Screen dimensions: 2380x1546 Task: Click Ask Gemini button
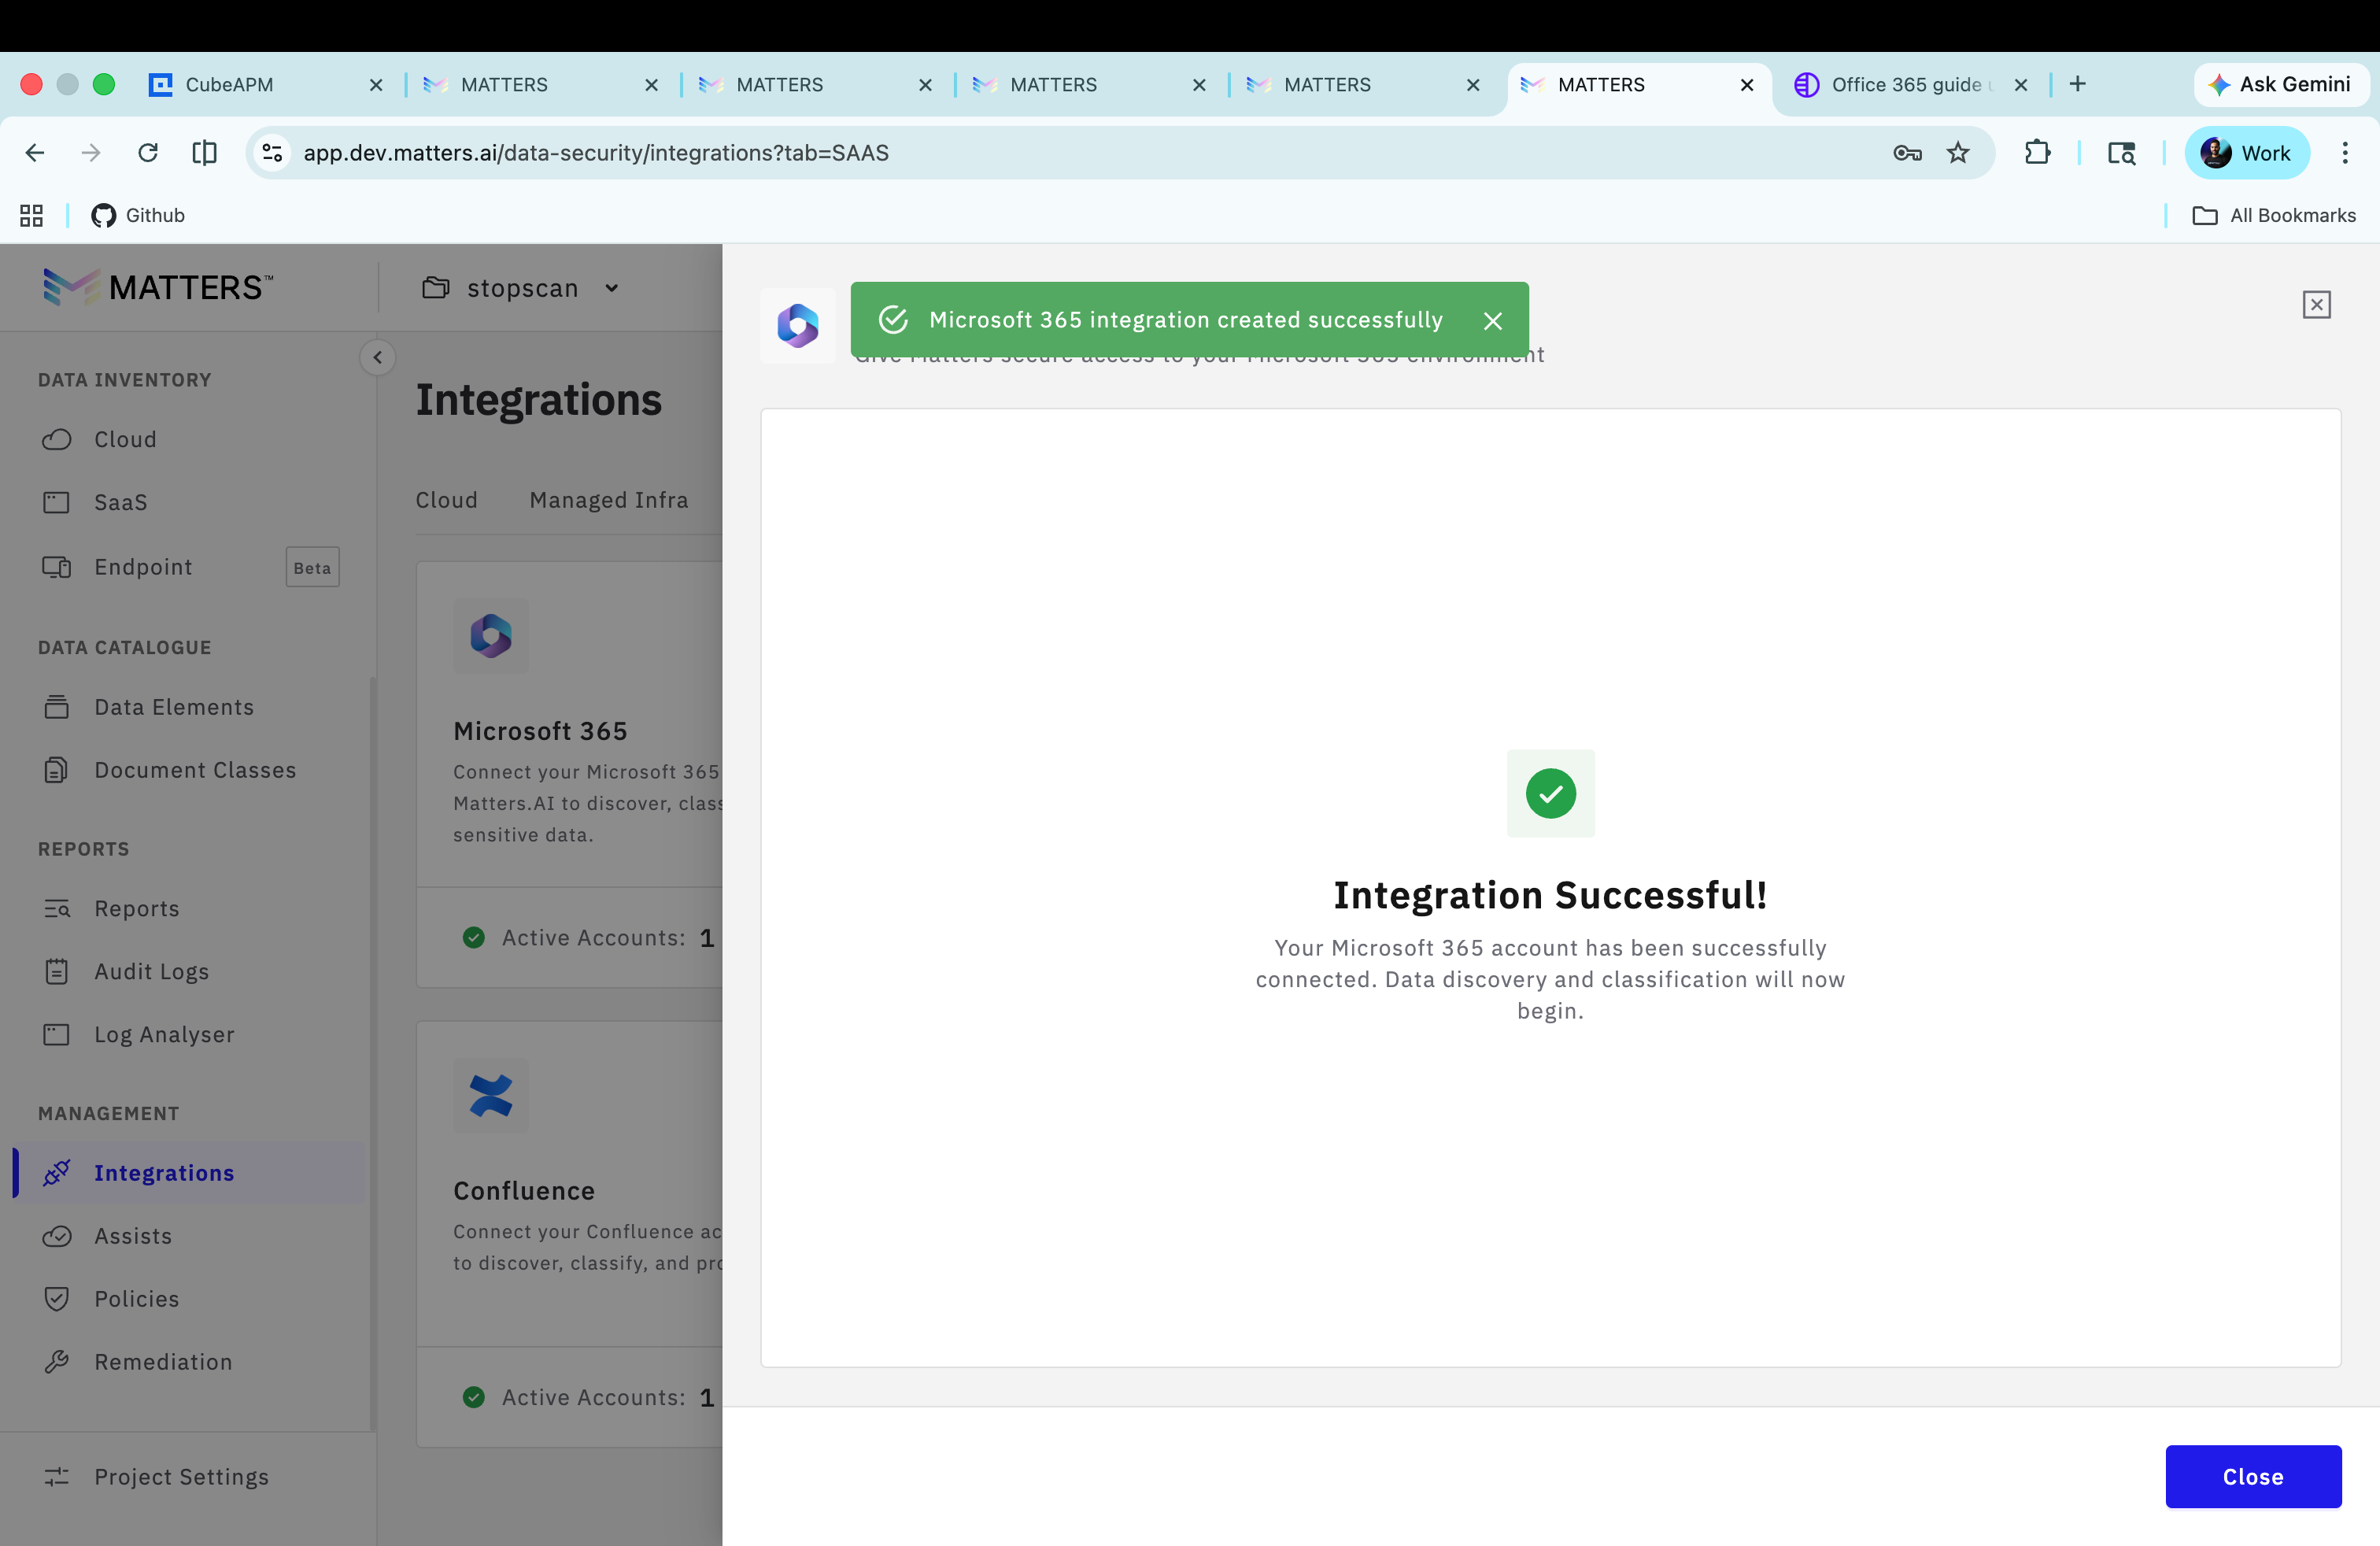click(2280, 84)
